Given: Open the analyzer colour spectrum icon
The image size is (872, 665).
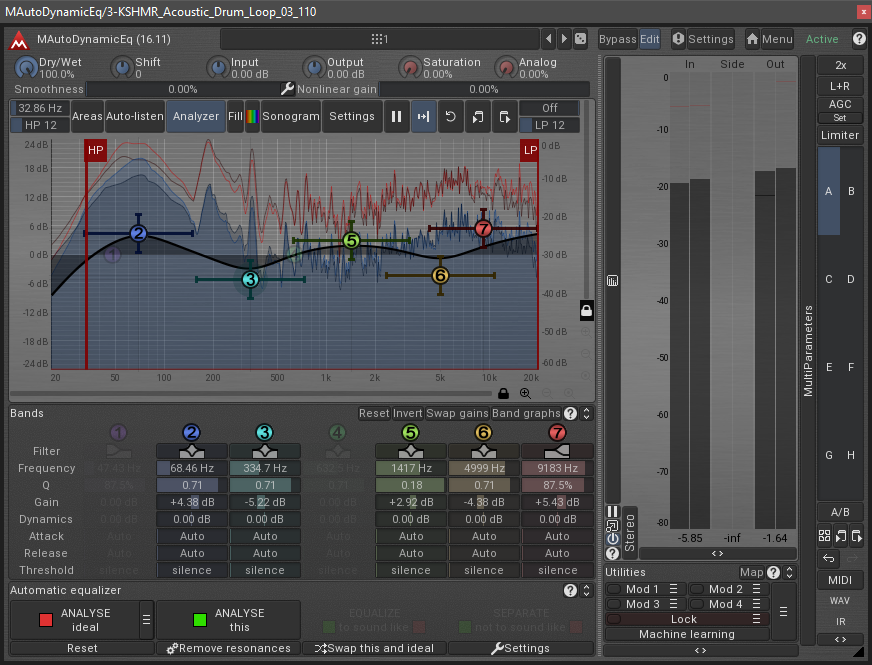Looking at the screenshot, I should pos(252,116).
